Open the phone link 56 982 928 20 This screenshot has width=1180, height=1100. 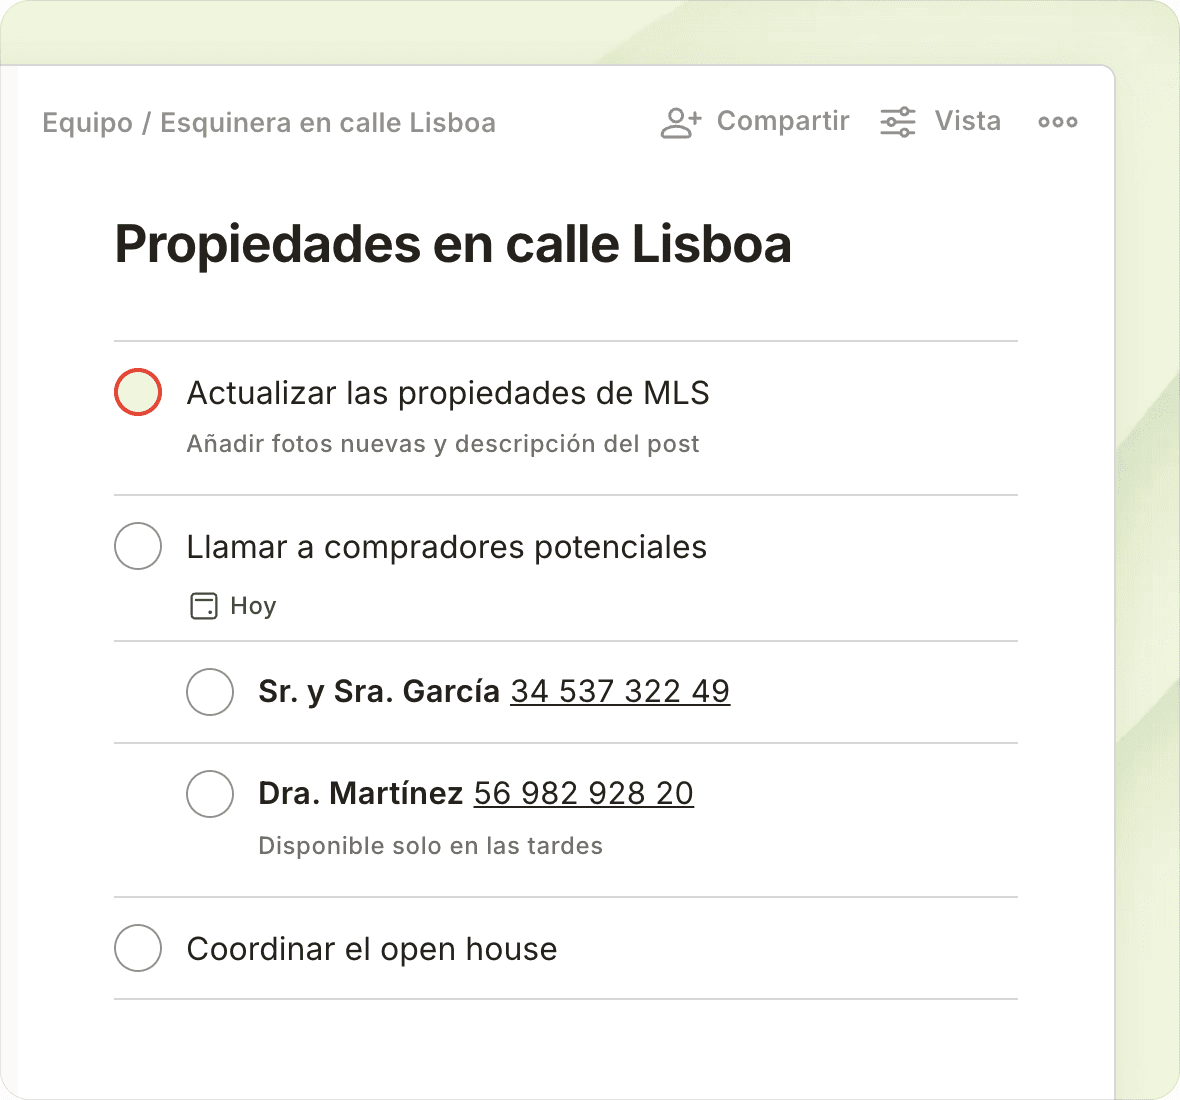(x=583, y=793)
